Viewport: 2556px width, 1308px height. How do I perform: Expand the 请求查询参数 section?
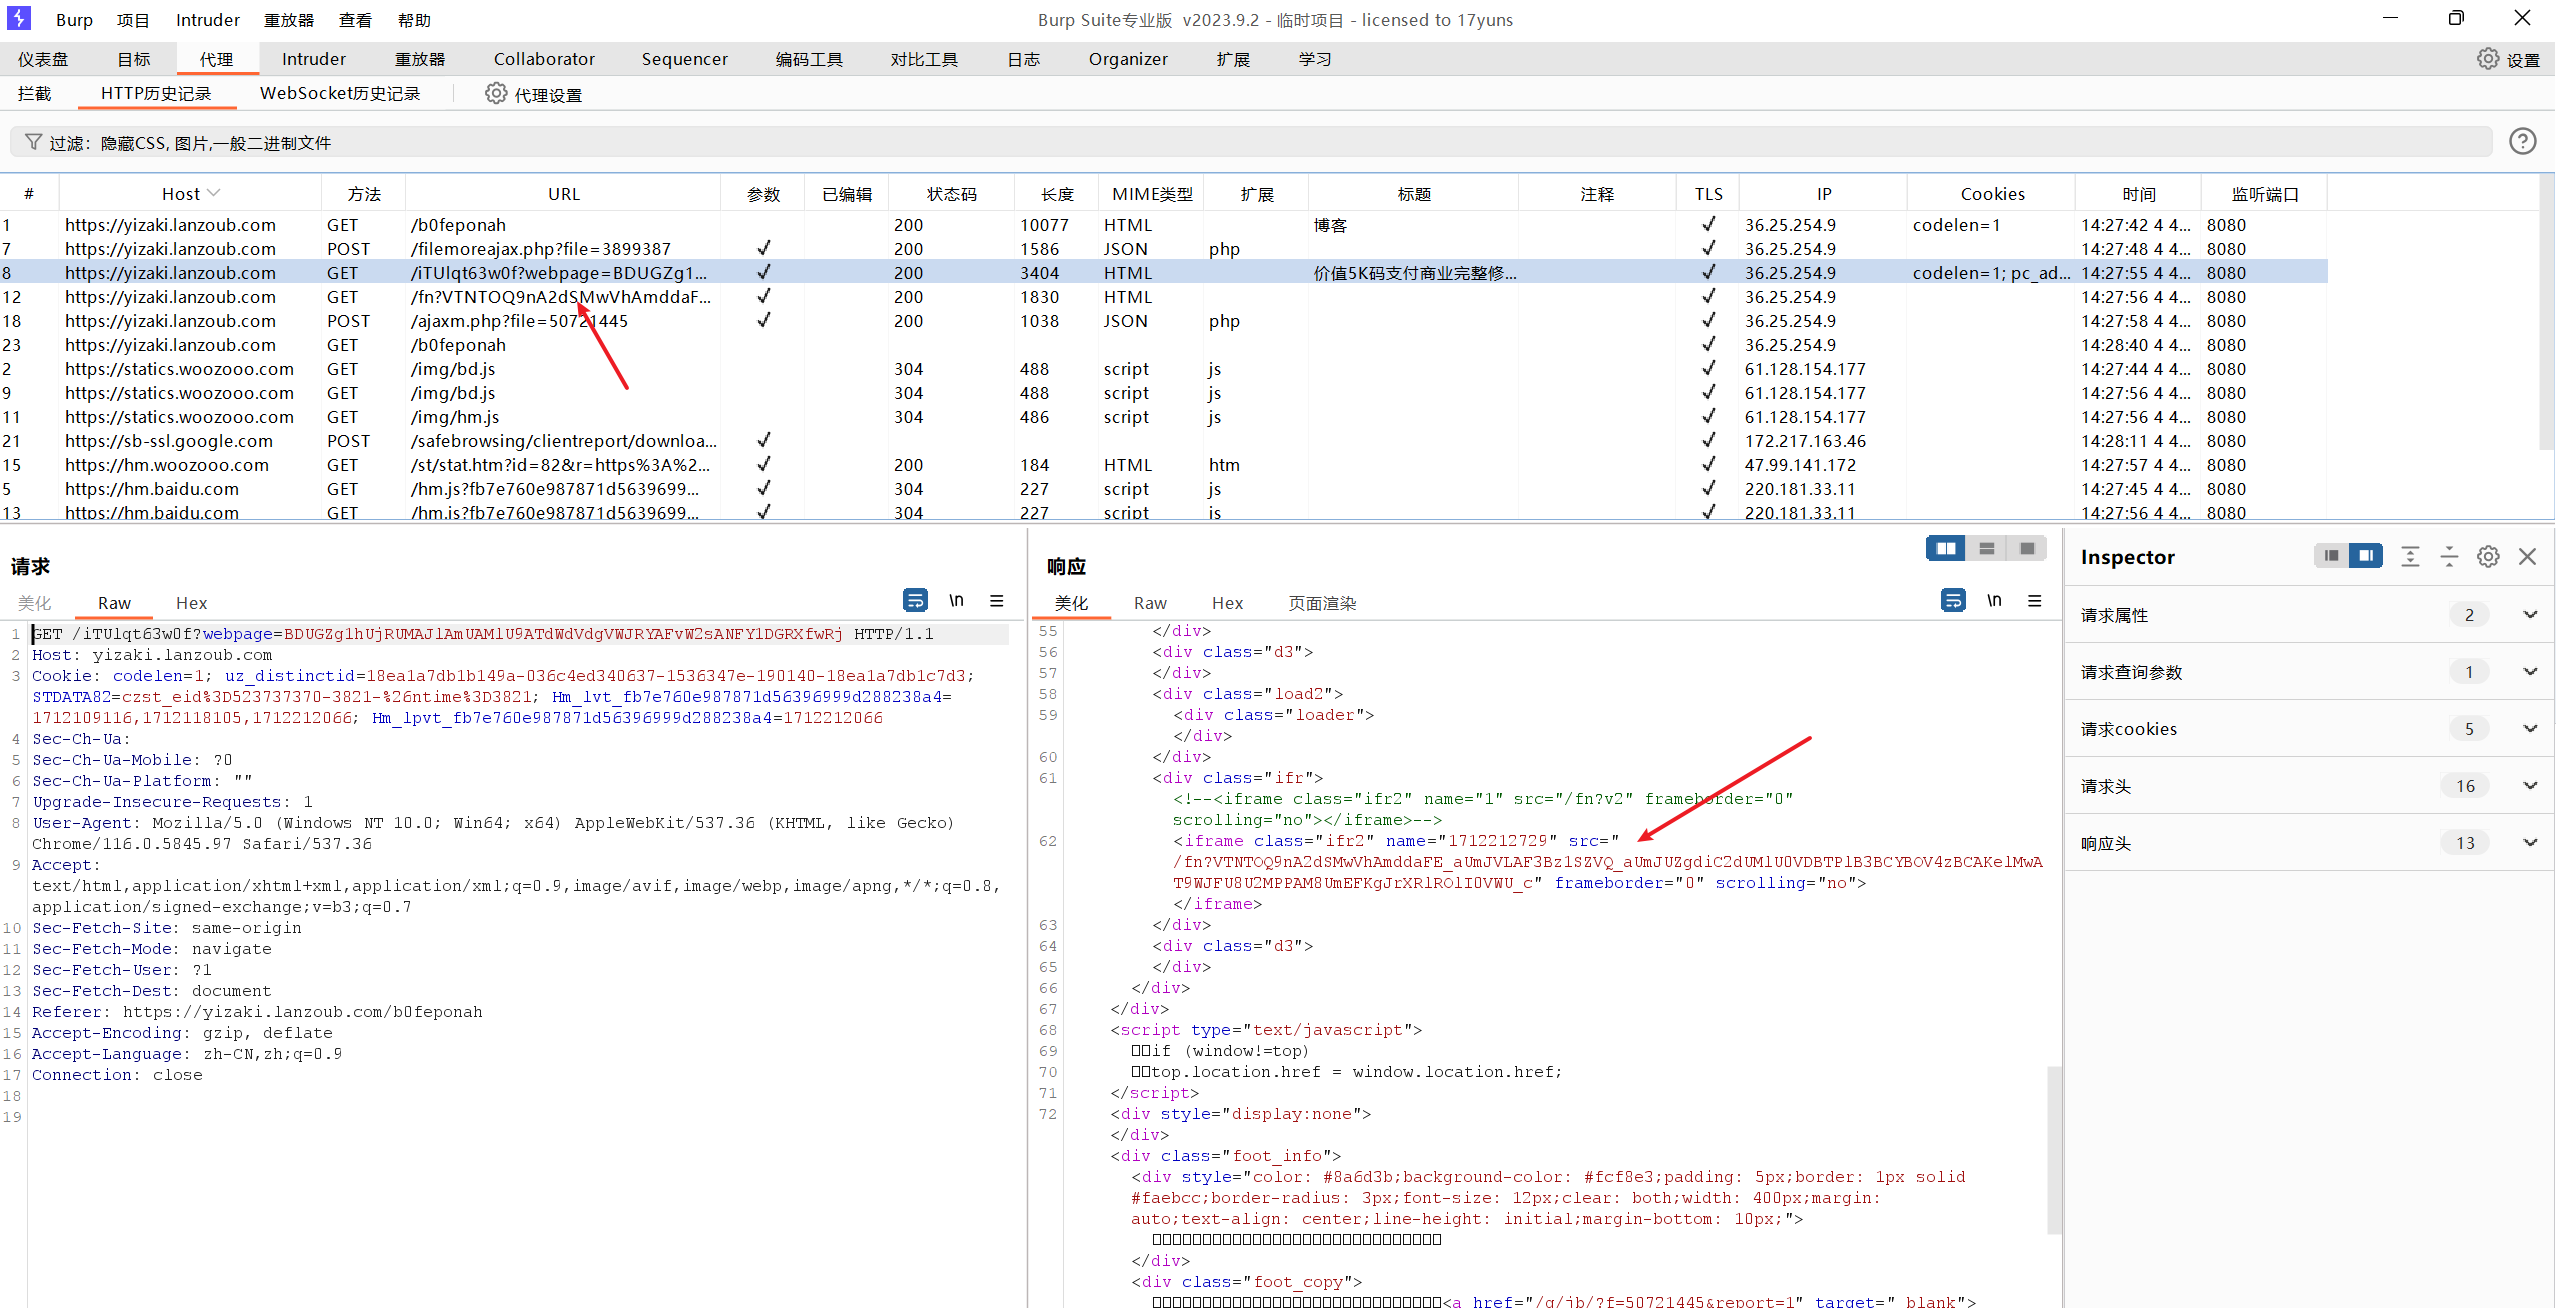(x=2530, y=672)
